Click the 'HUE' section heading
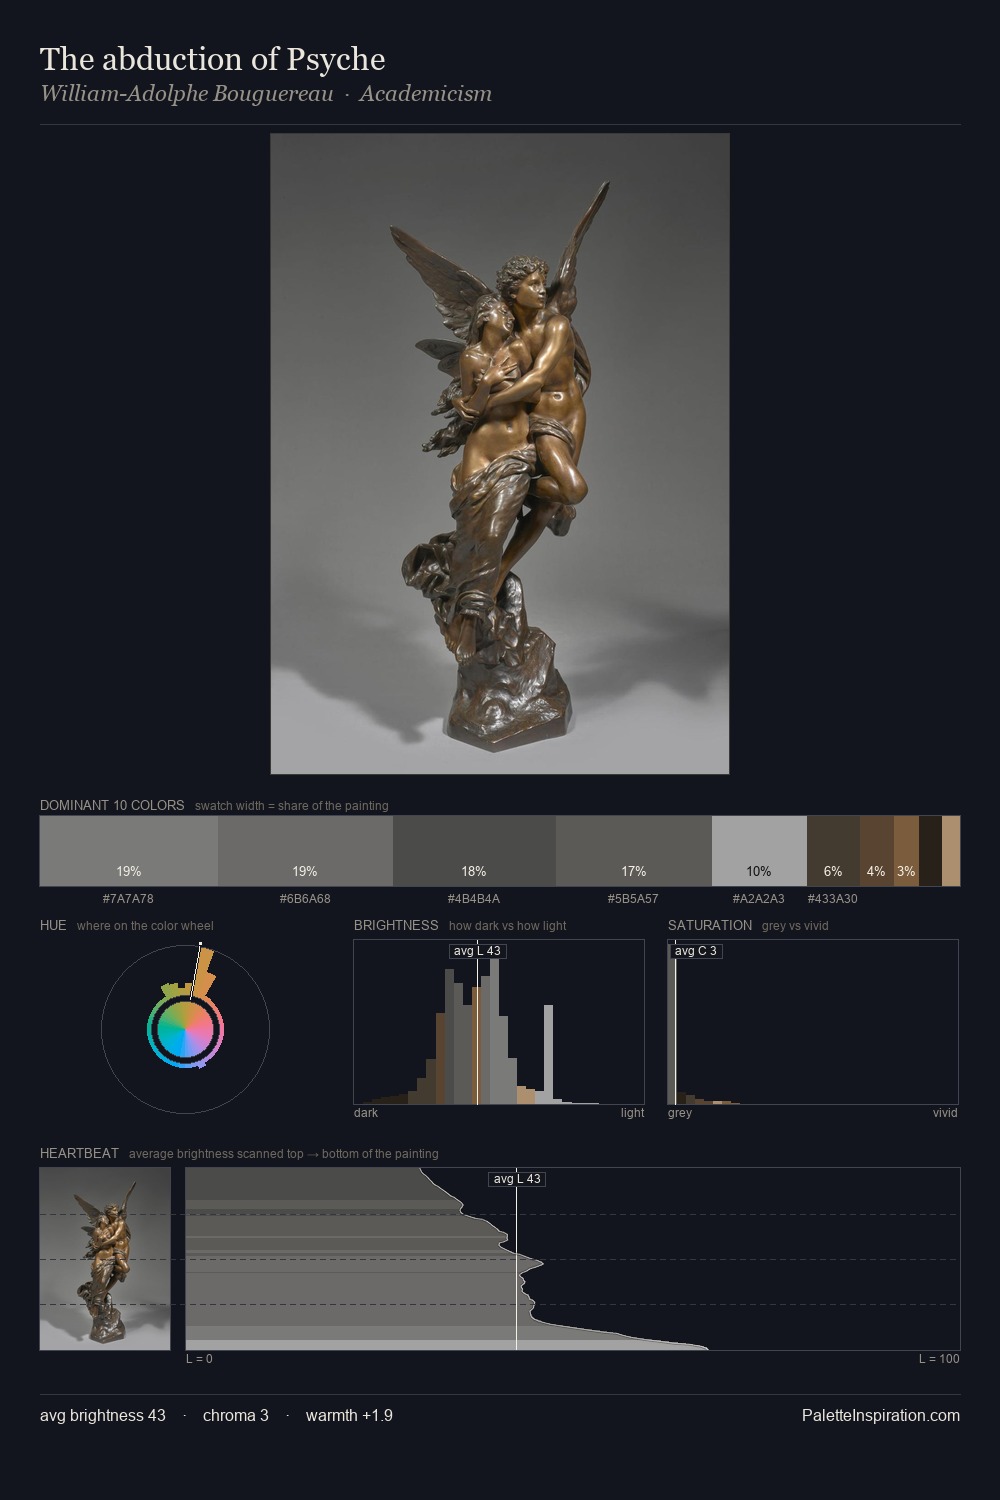1000x1500 pixels. [x=53, y=925]
